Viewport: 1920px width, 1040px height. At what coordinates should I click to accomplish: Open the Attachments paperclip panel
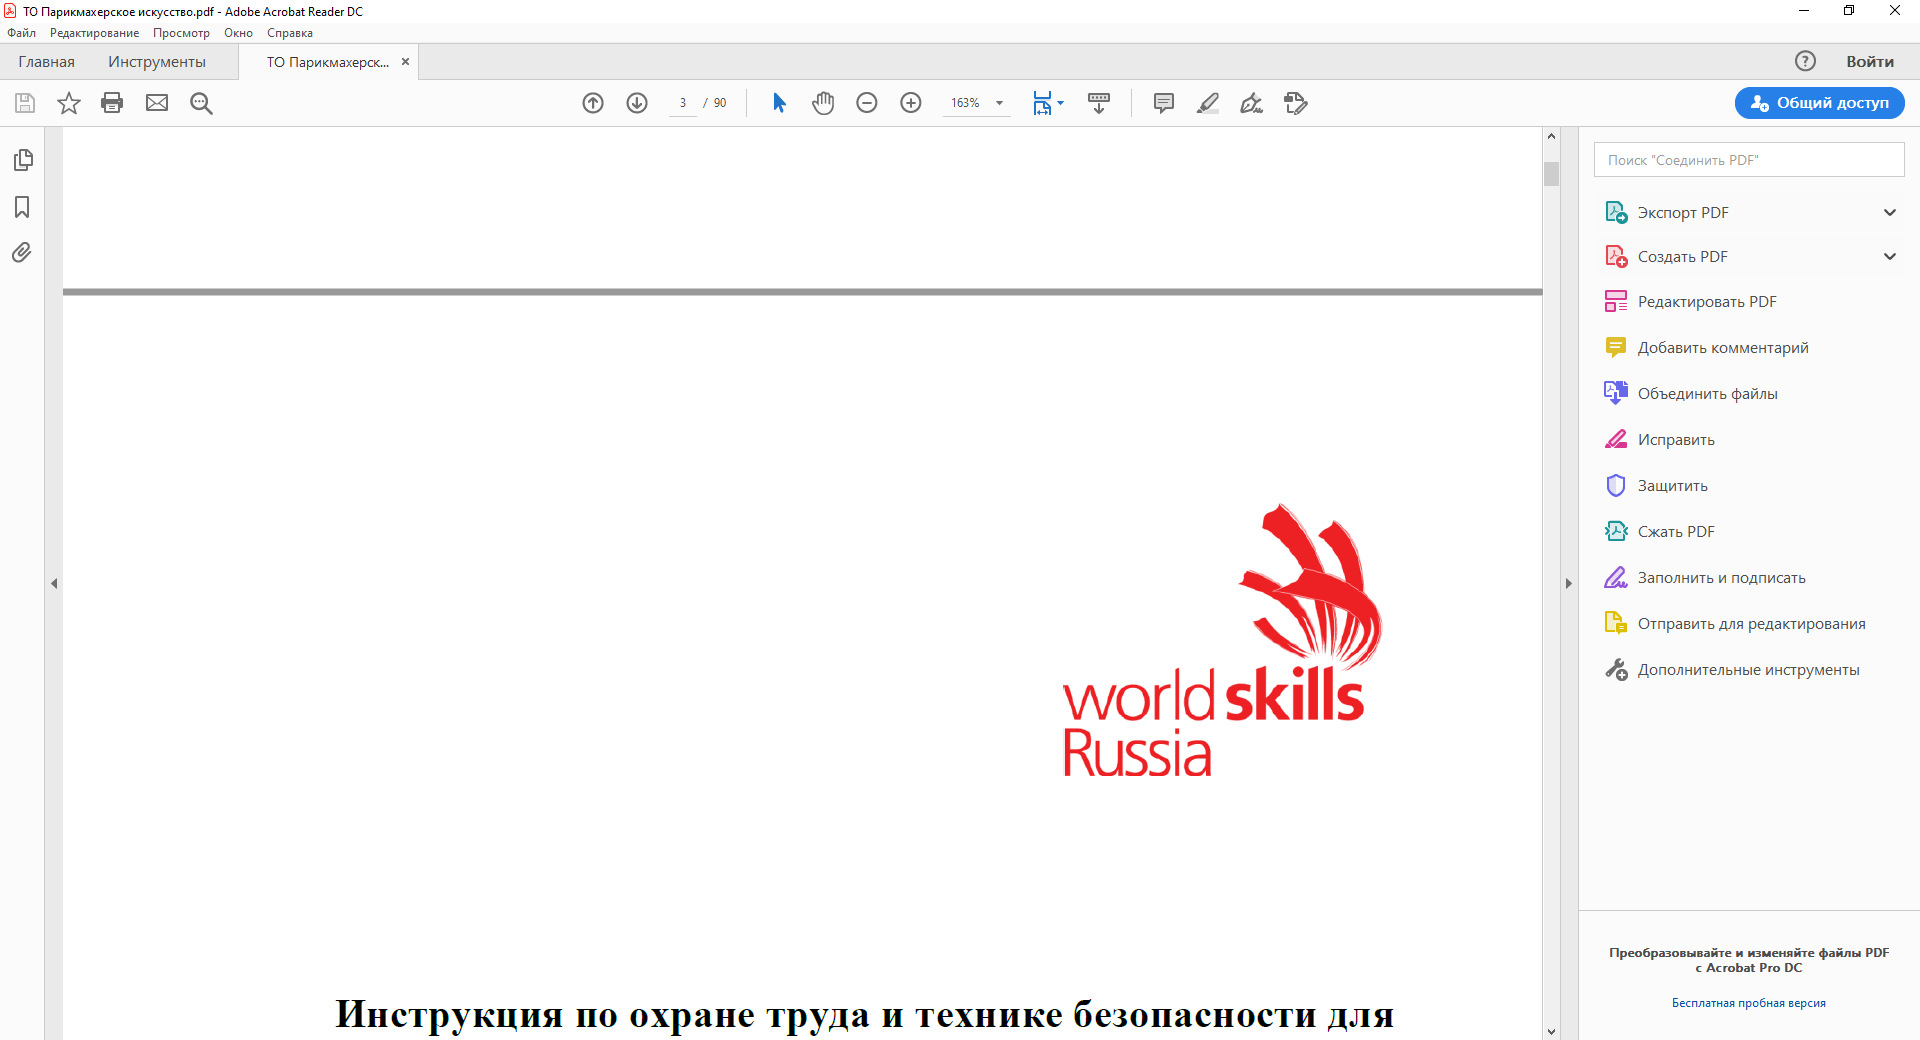[22, 252]
